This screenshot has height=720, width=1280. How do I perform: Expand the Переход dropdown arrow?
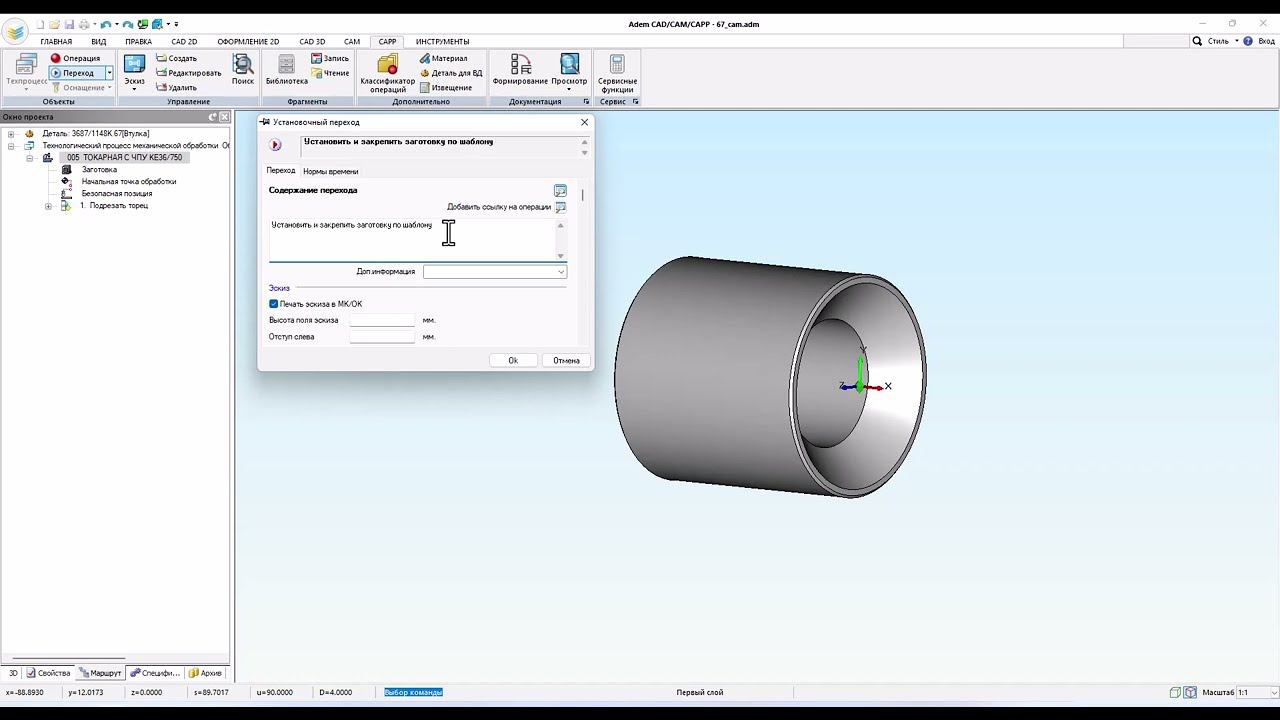109,73
